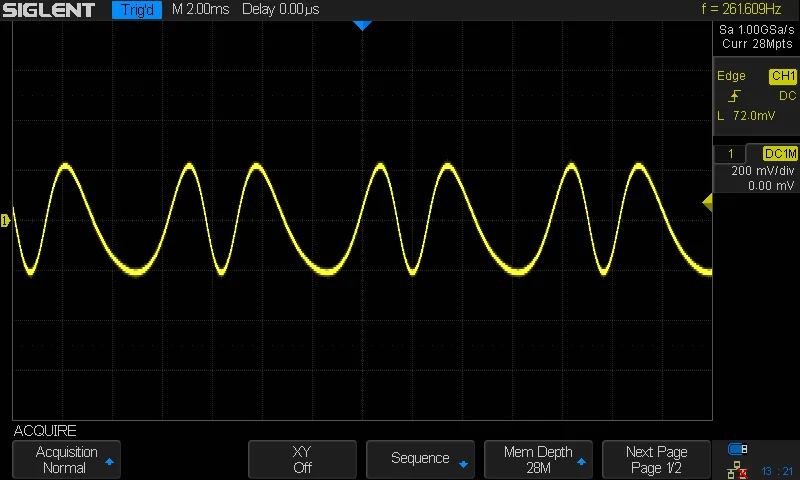Toggle XY mode Off button
This screenshot has height=480, width=800.
pyautogui.click(x=302, y=460)
